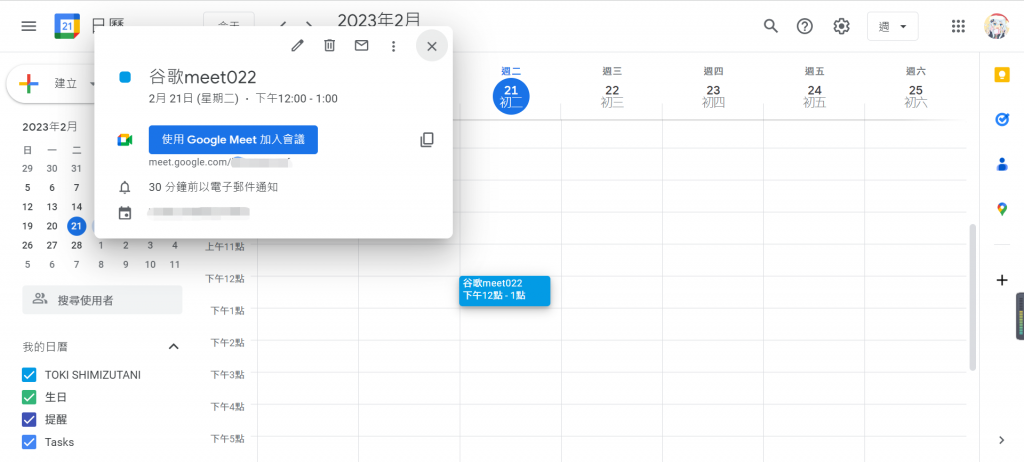Screen dimensions: 1024x462
Task: Open the account profile avatar
Action: [997, 26]
